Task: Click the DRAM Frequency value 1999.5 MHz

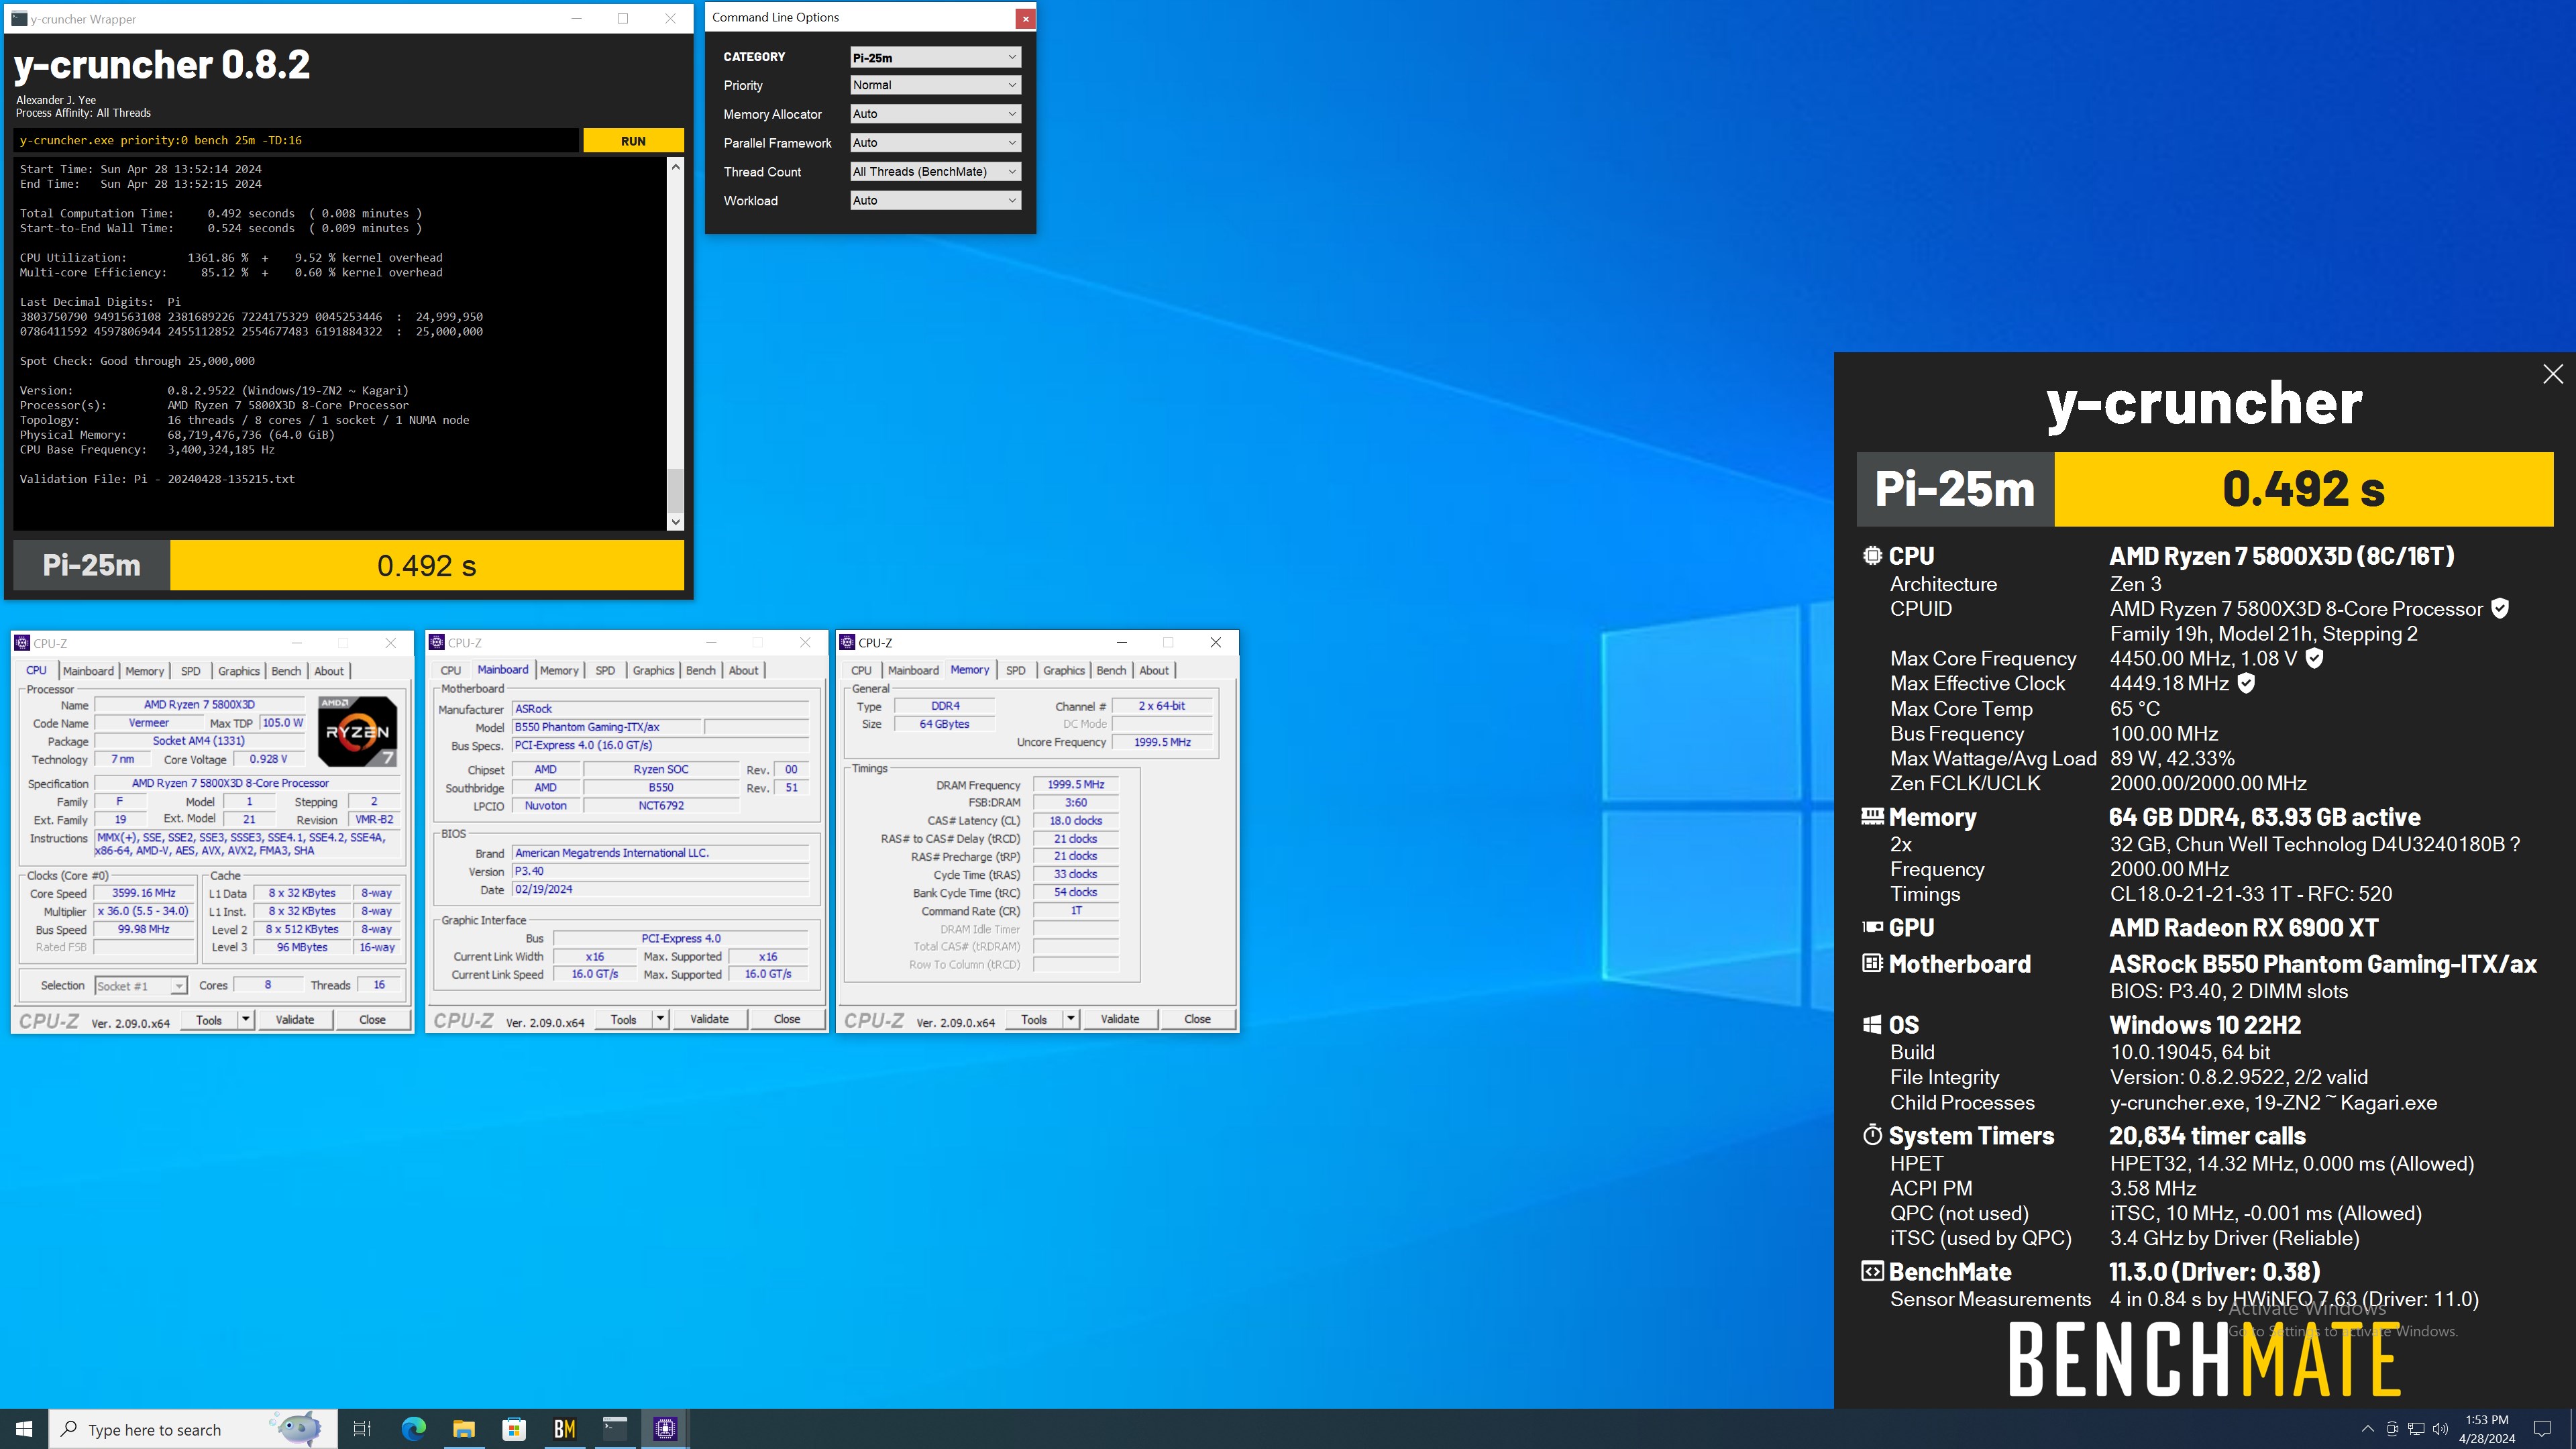Action: pyautogui.click(x=1075, y=785)
